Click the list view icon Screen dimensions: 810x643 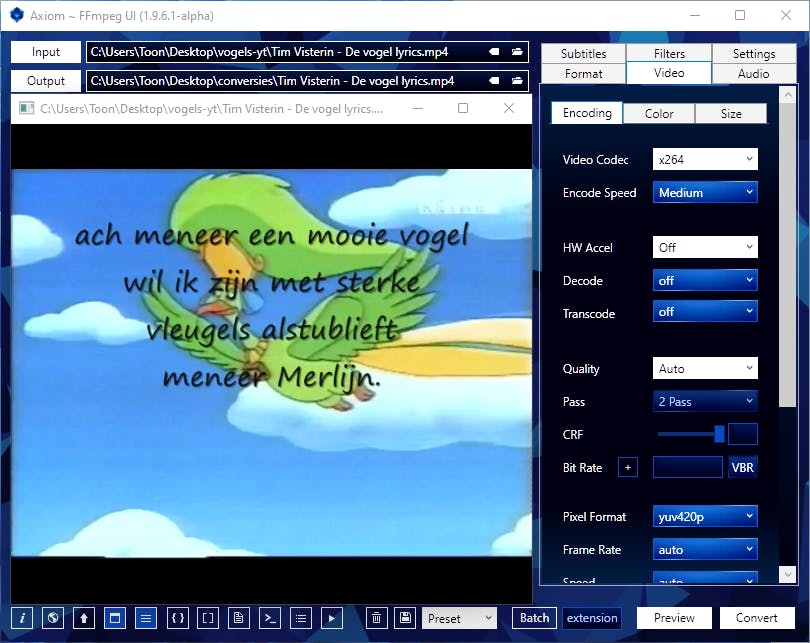click(x=301, y=618)
